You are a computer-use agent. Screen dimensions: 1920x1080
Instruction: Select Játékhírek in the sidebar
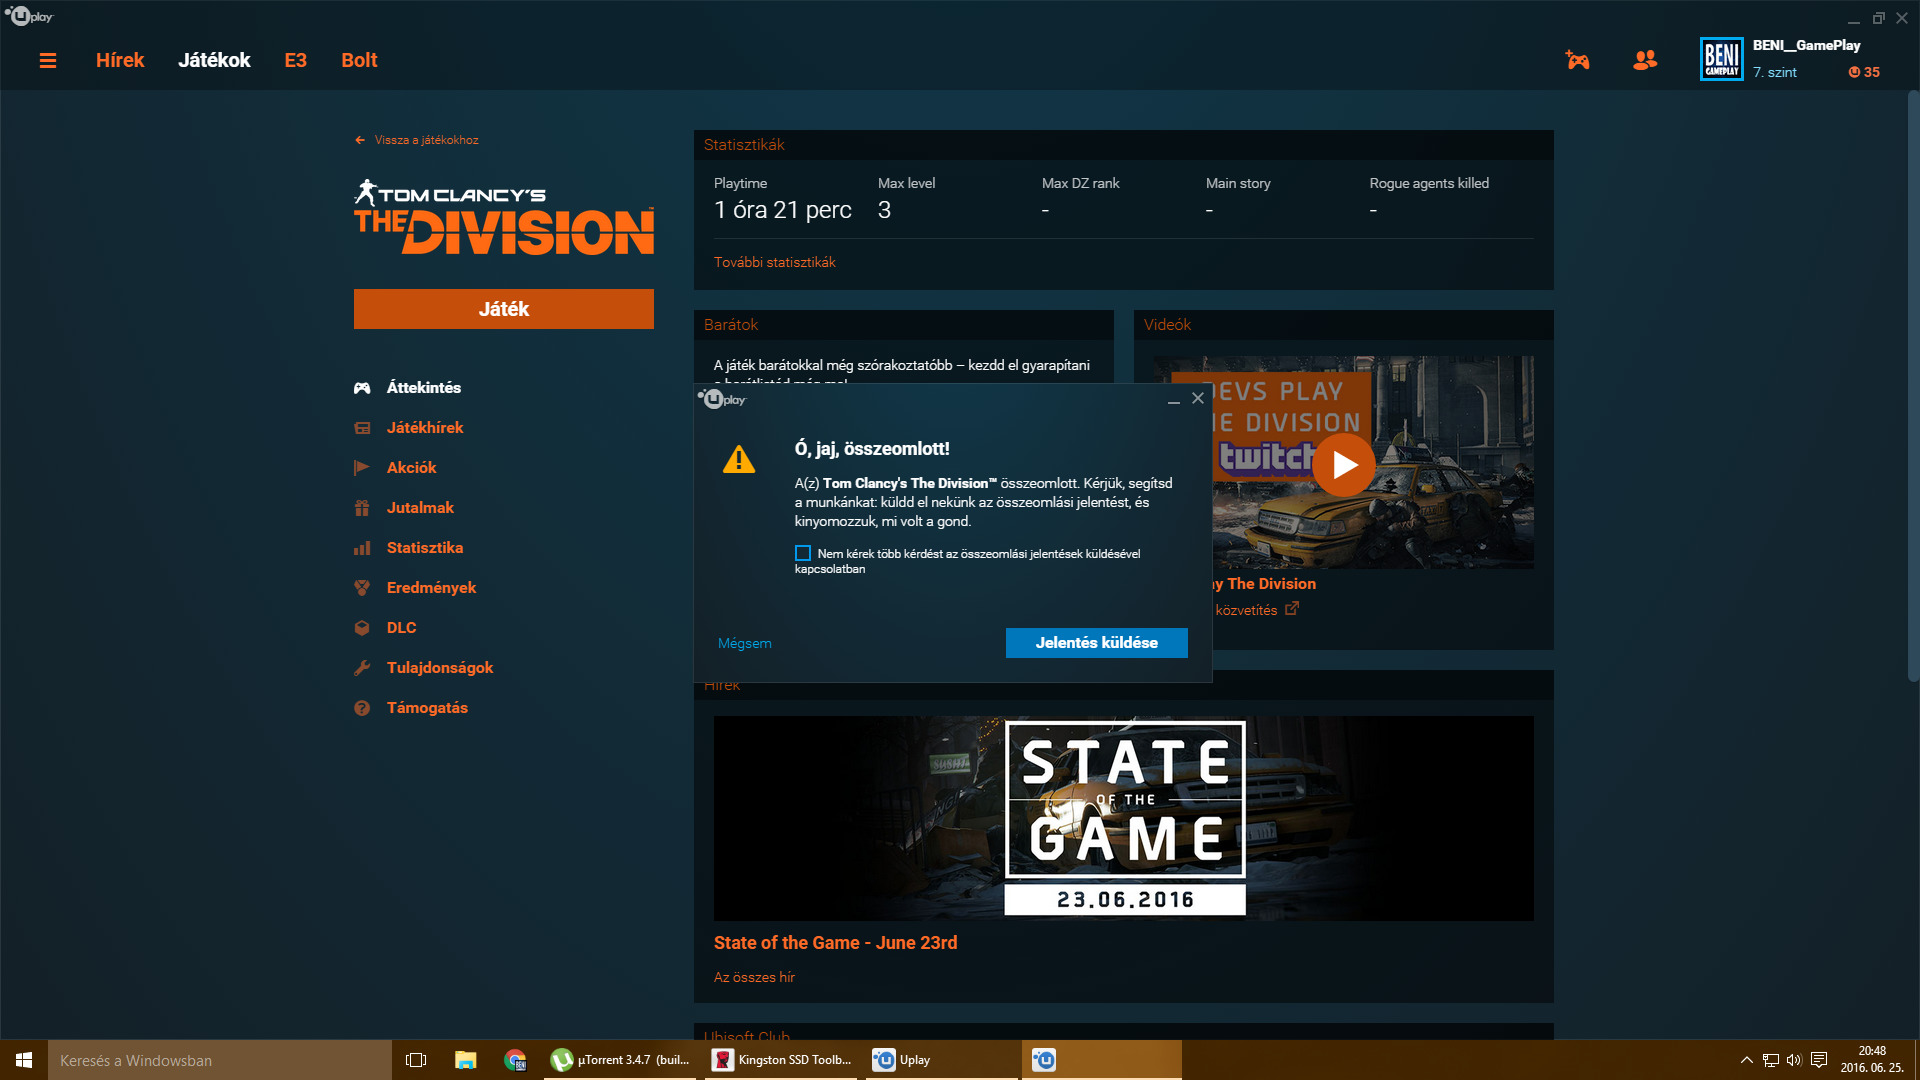click(x=425, y=428)
